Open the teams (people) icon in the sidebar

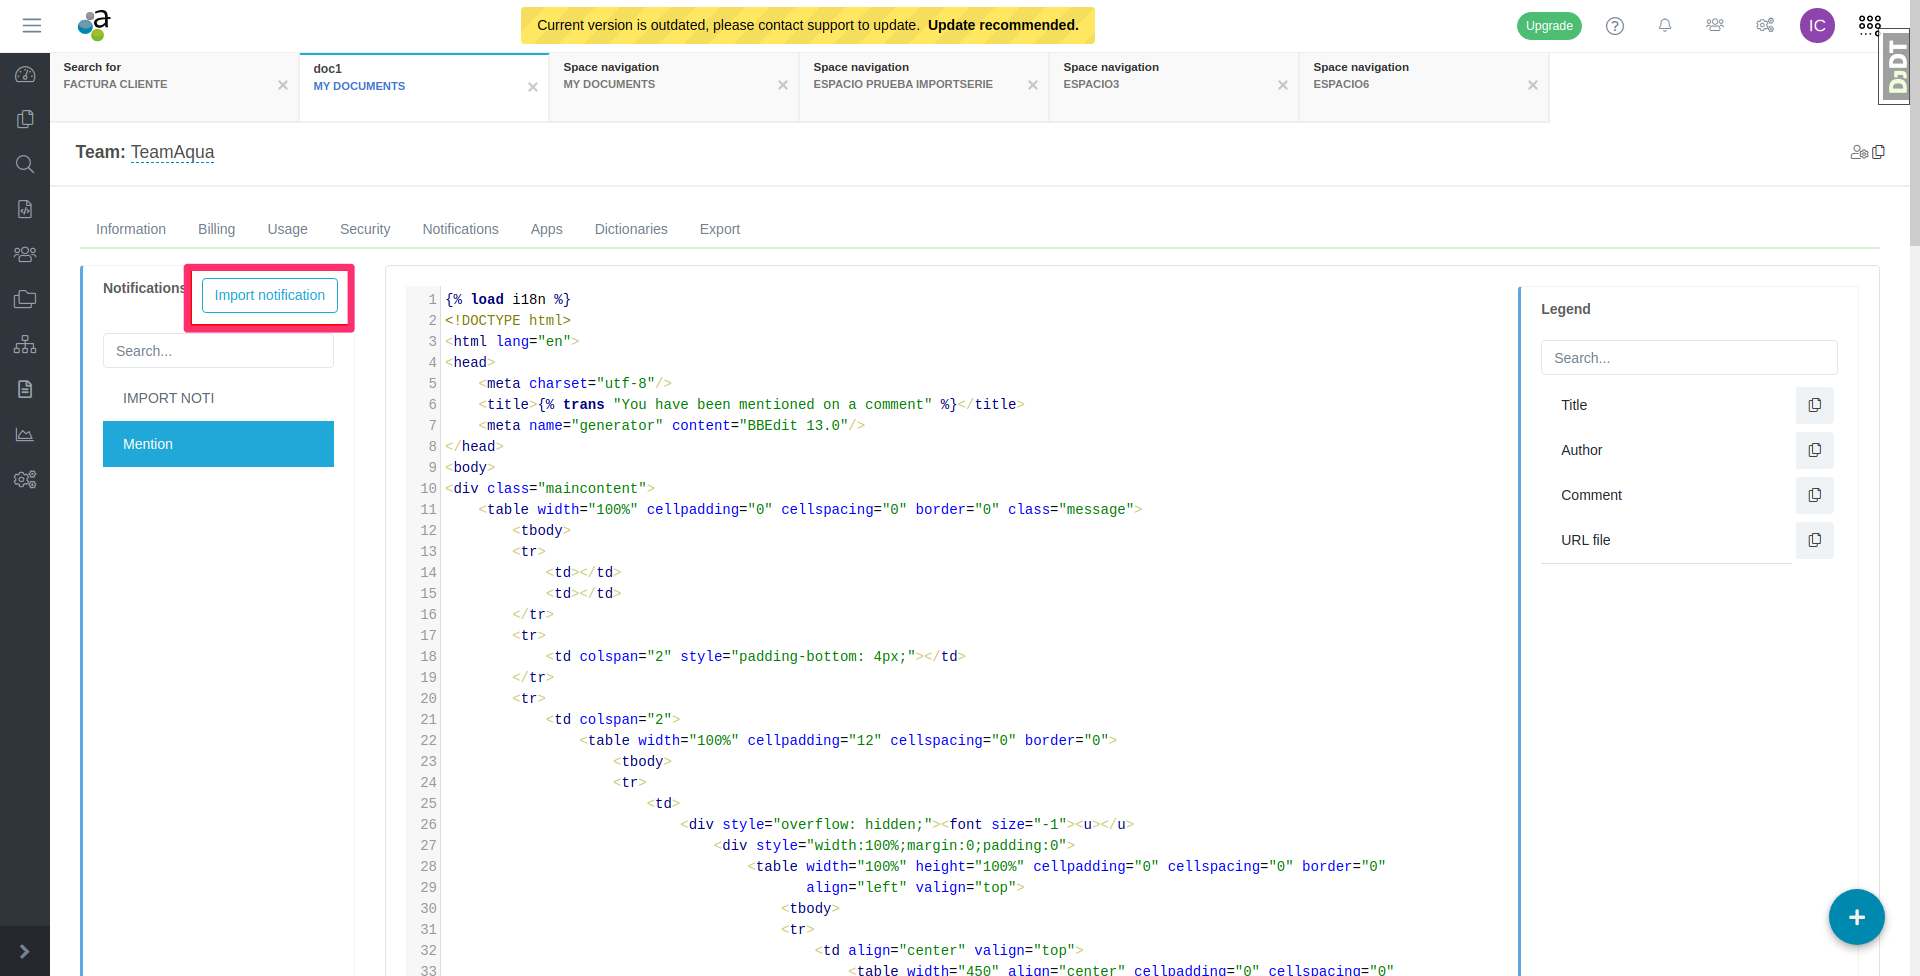[x=25, y=253]
